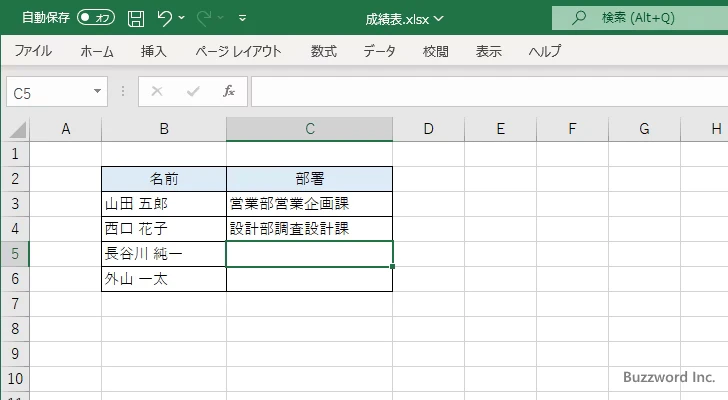Select column A header
This screenshot has width=728, height=400.
pos(65,129)
